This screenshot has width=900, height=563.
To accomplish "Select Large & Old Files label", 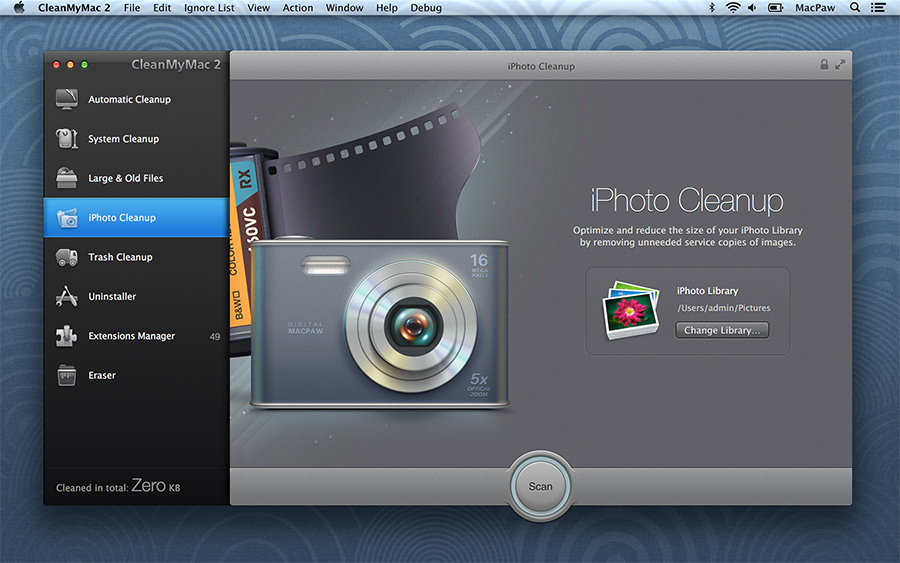I will pos(126,178).
